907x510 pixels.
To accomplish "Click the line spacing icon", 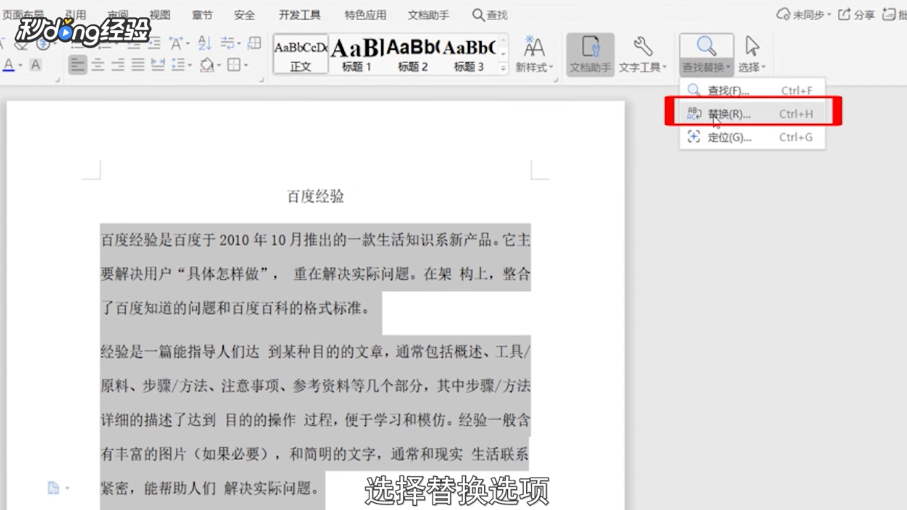I will pos(179,65).
